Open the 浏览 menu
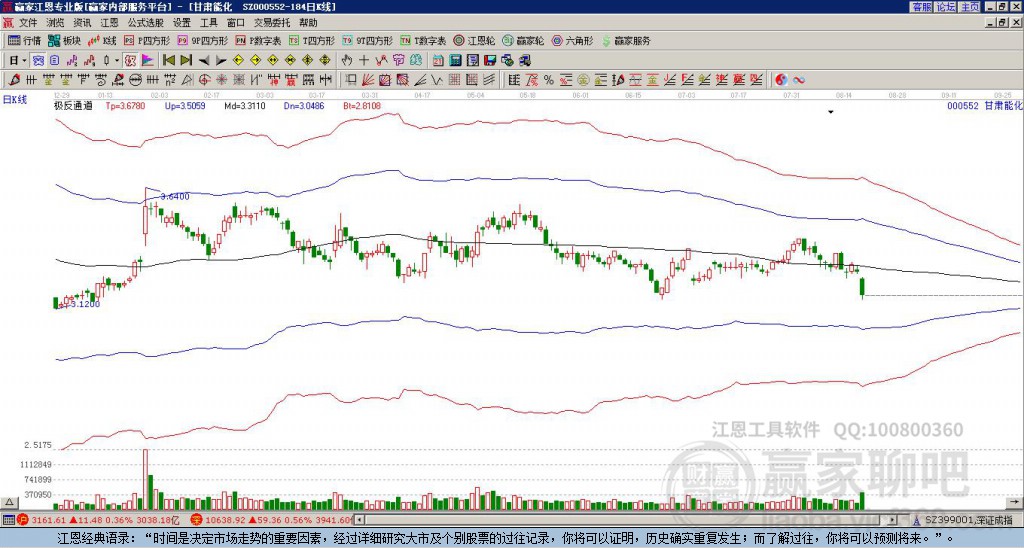 tap(56, 23)
